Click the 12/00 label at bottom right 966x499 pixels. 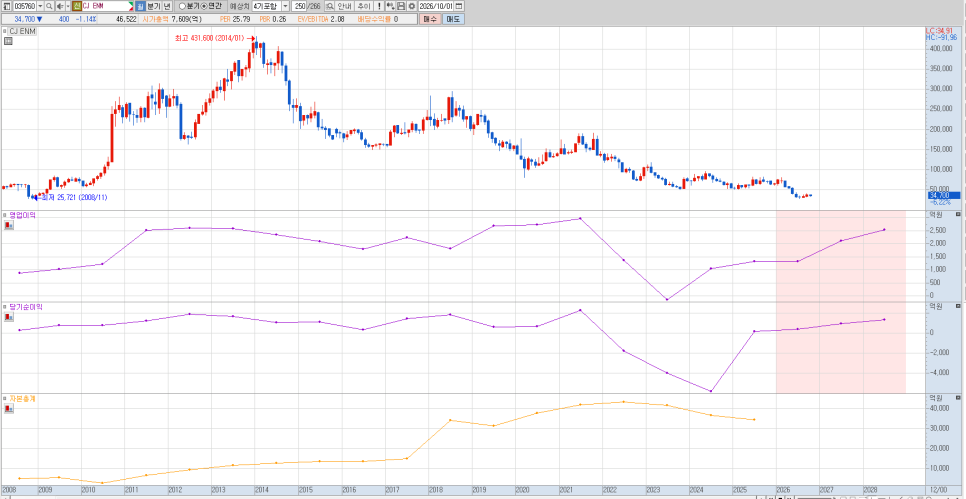(x=939, y=489)
